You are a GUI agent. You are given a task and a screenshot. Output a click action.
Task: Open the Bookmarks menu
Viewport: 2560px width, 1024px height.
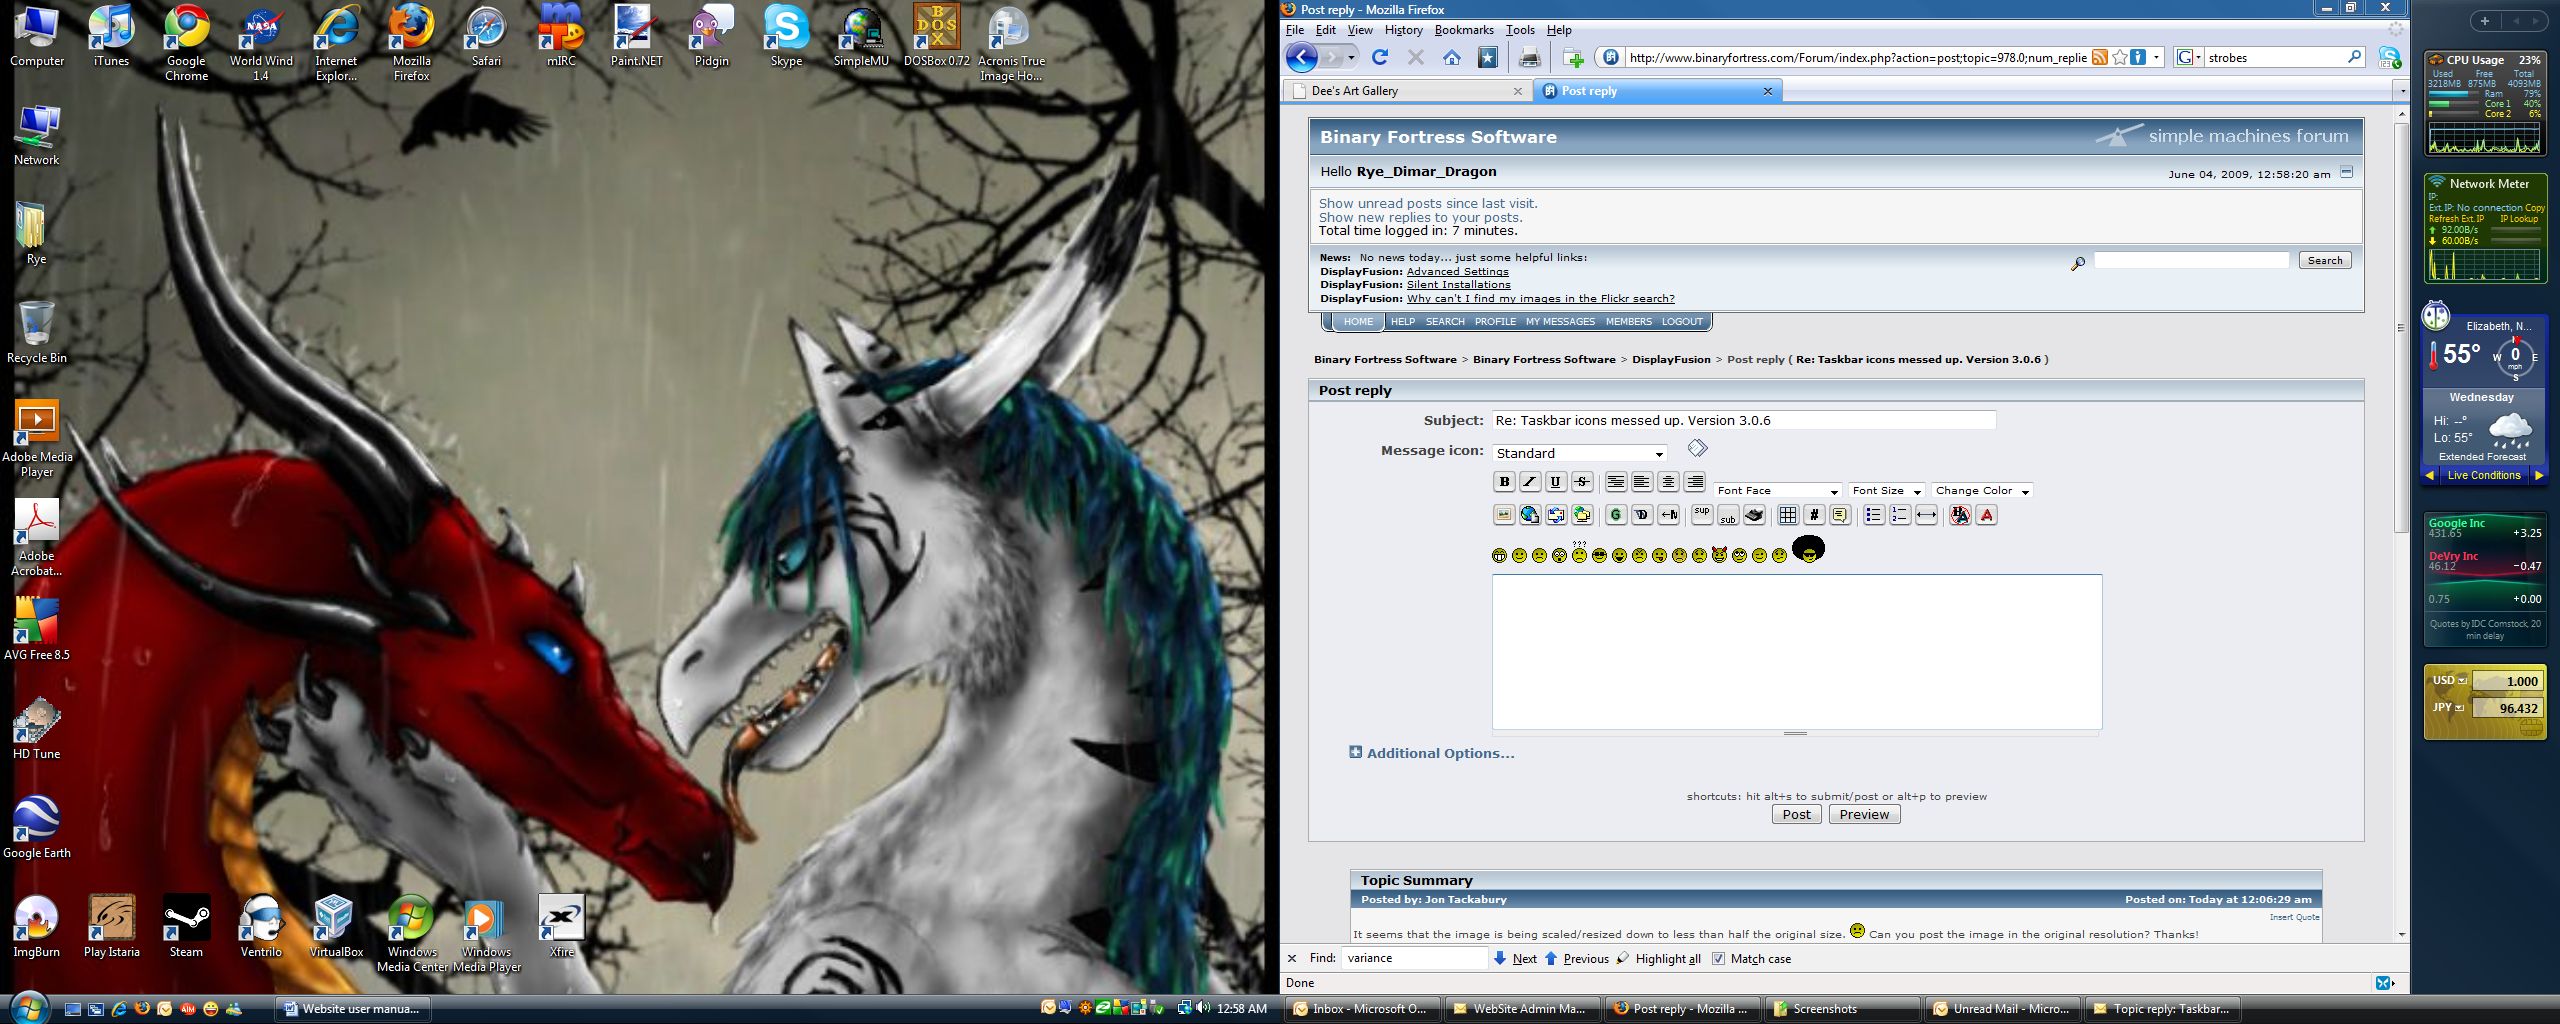1464,30
